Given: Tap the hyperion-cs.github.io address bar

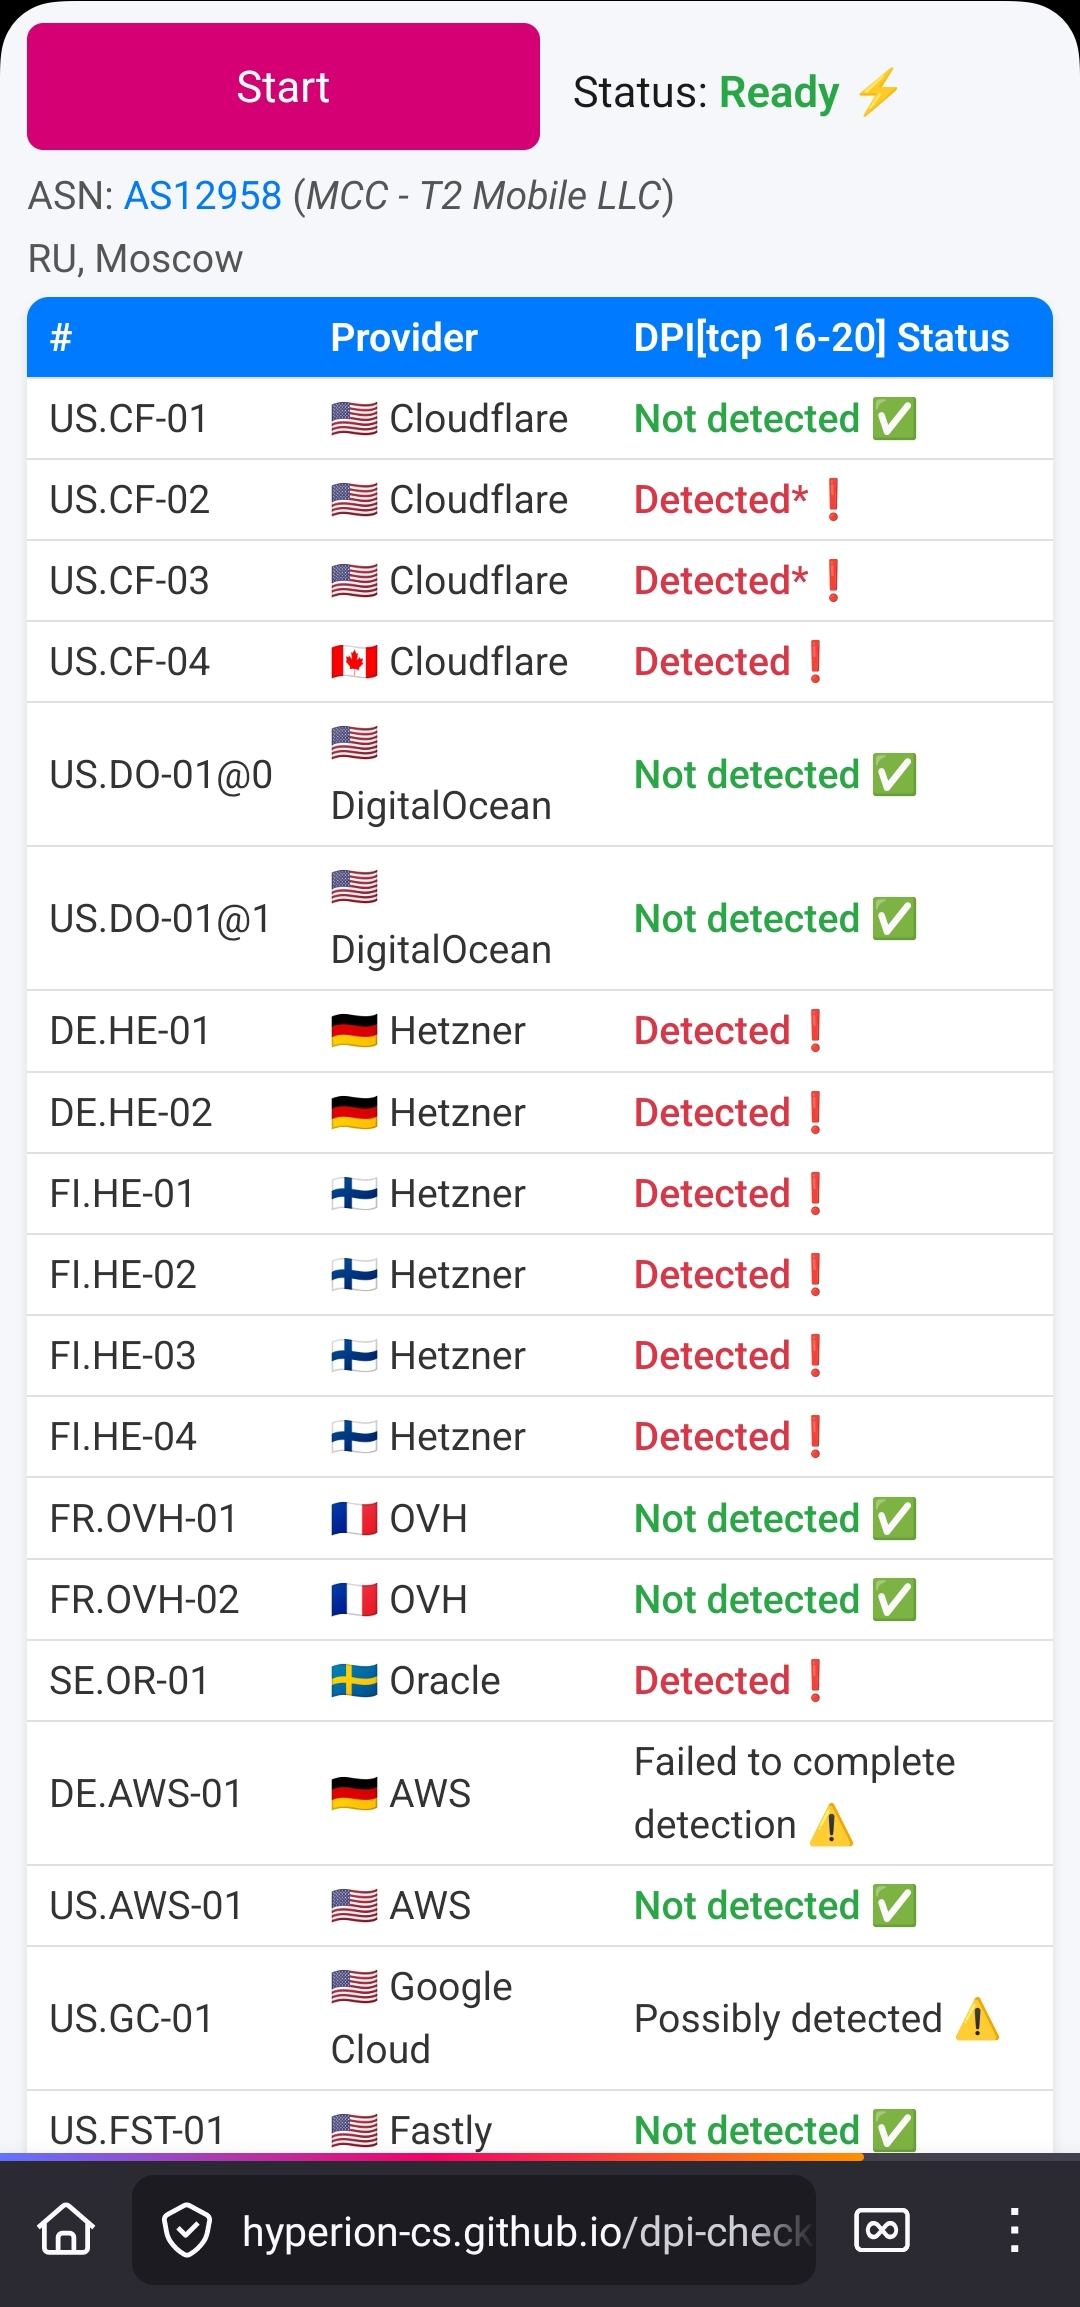Looking at the screenshot, I should click(x=525, y=2230).
